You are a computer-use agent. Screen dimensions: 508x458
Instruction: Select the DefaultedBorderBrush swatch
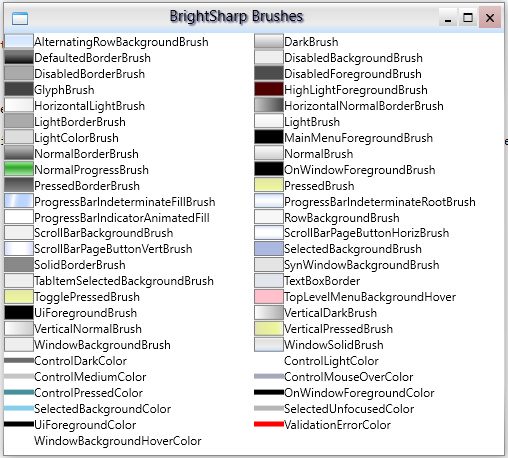point(19,57)
